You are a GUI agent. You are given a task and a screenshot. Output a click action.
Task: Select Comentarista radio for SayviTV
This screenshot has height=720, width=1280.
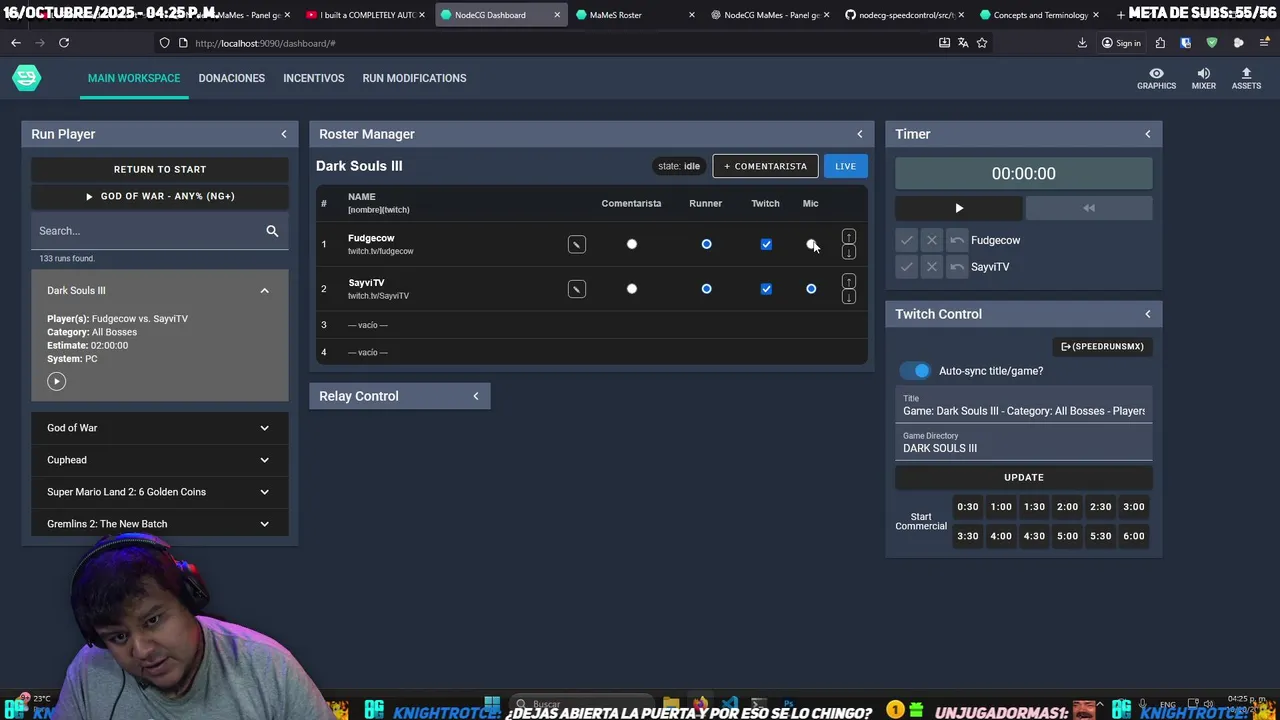coord(631,289)
